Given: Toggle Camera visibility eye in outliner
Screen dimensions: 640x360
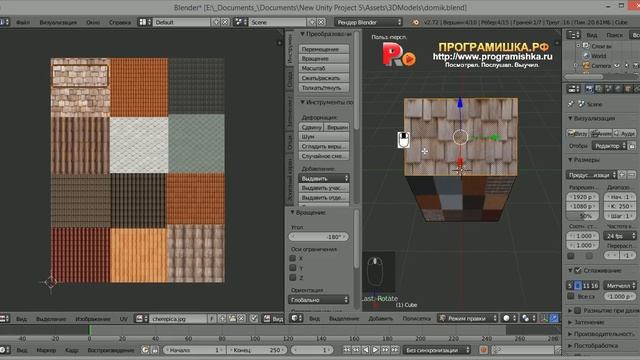Looking at the screenshot, I should coord(617,65).
